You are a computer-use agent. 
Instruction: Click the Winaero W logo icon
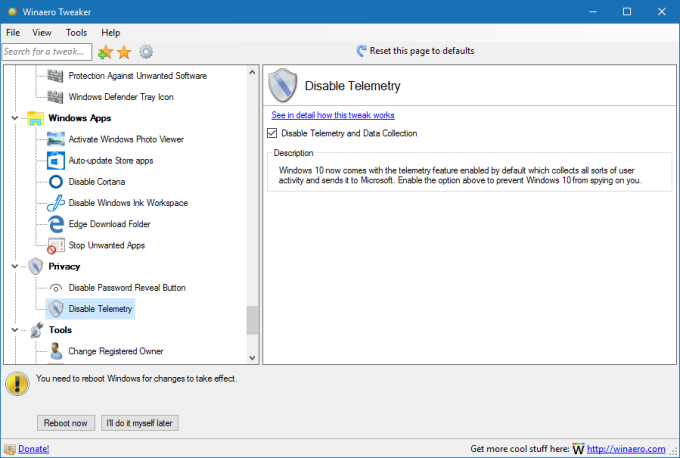578,449
